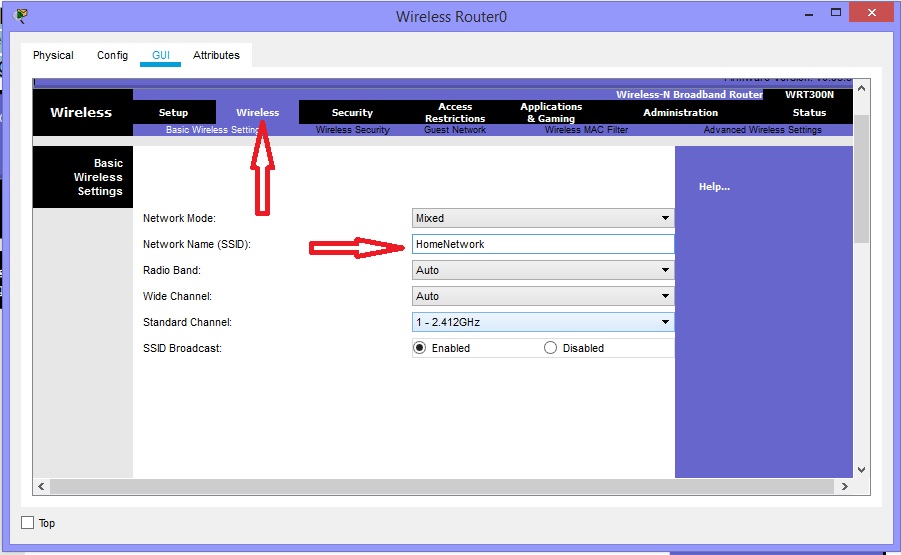
Task: Click the Network Name (SSID) text field
Action: pos(543,244)
